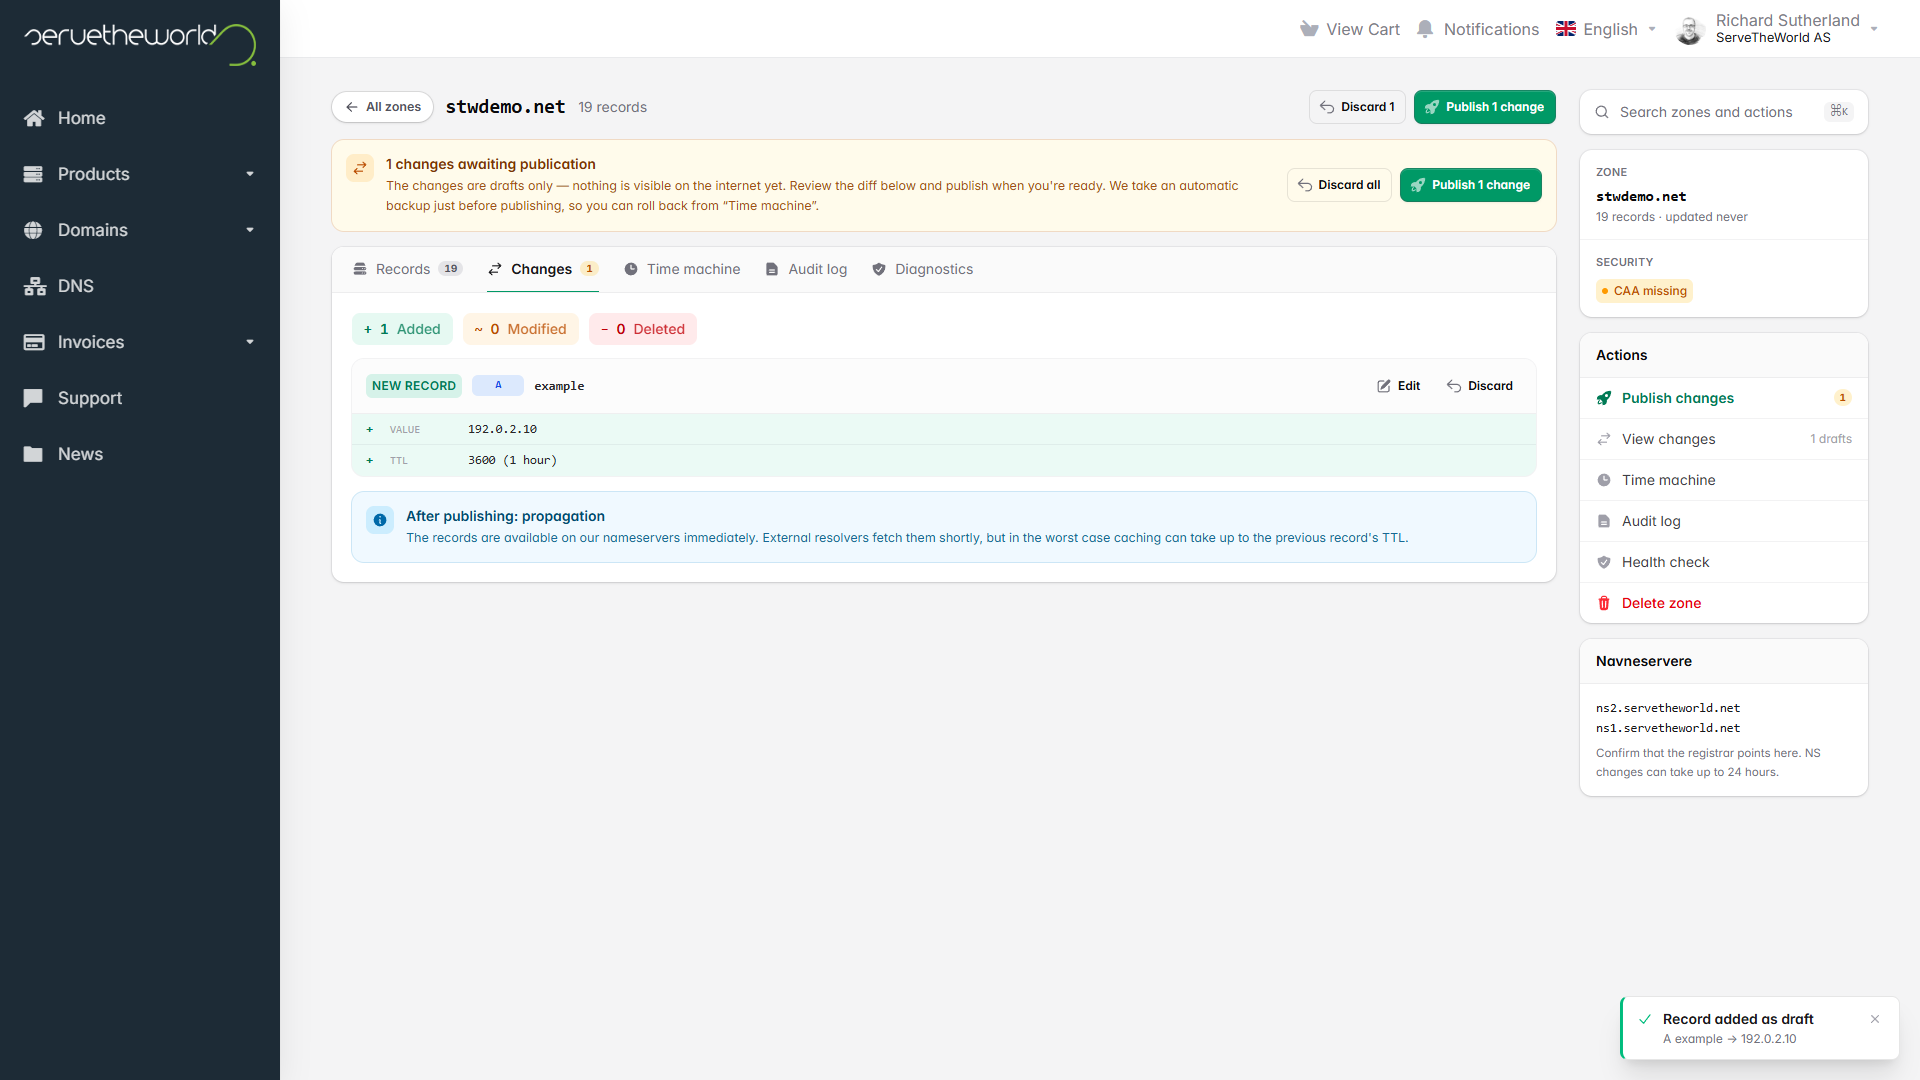Click Publish 1 change in header

[1484, 107]
